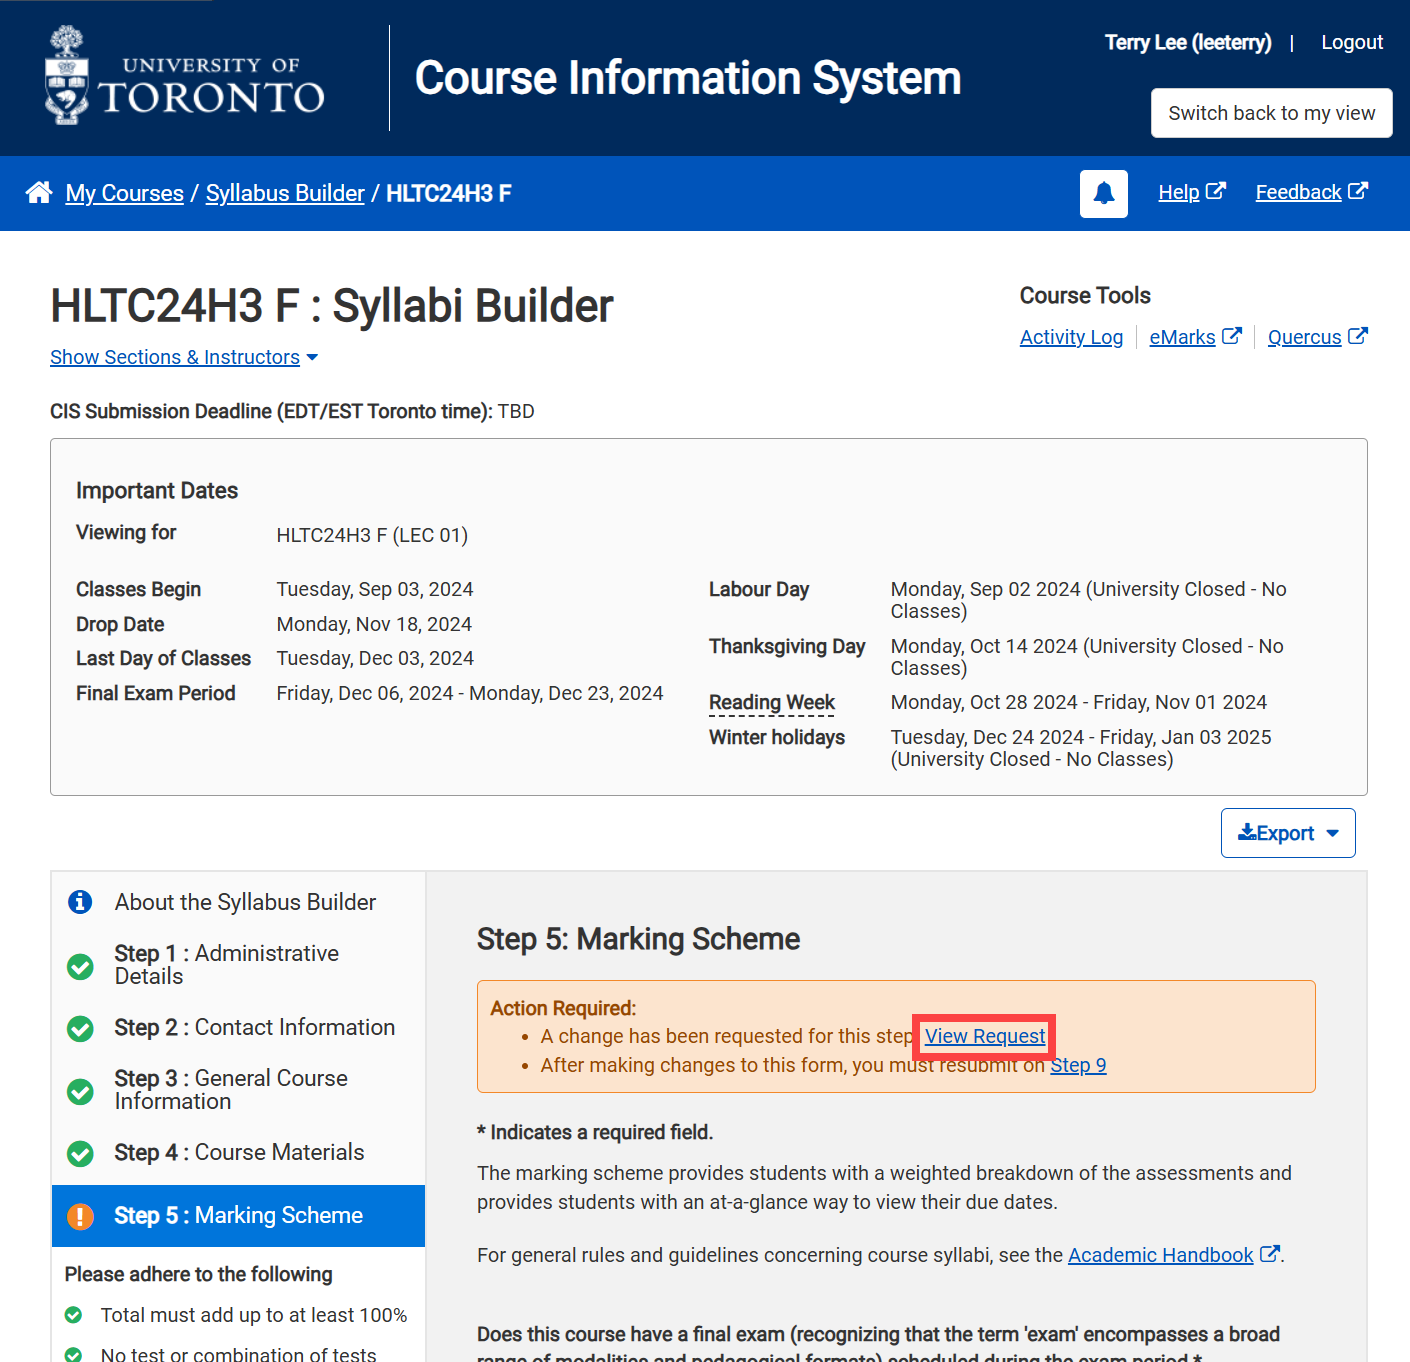Image resolution: width=1410 pixels, height=1362 pixels.
Task: Click Please adhere to the following heading
Action: pos(199,1274)
